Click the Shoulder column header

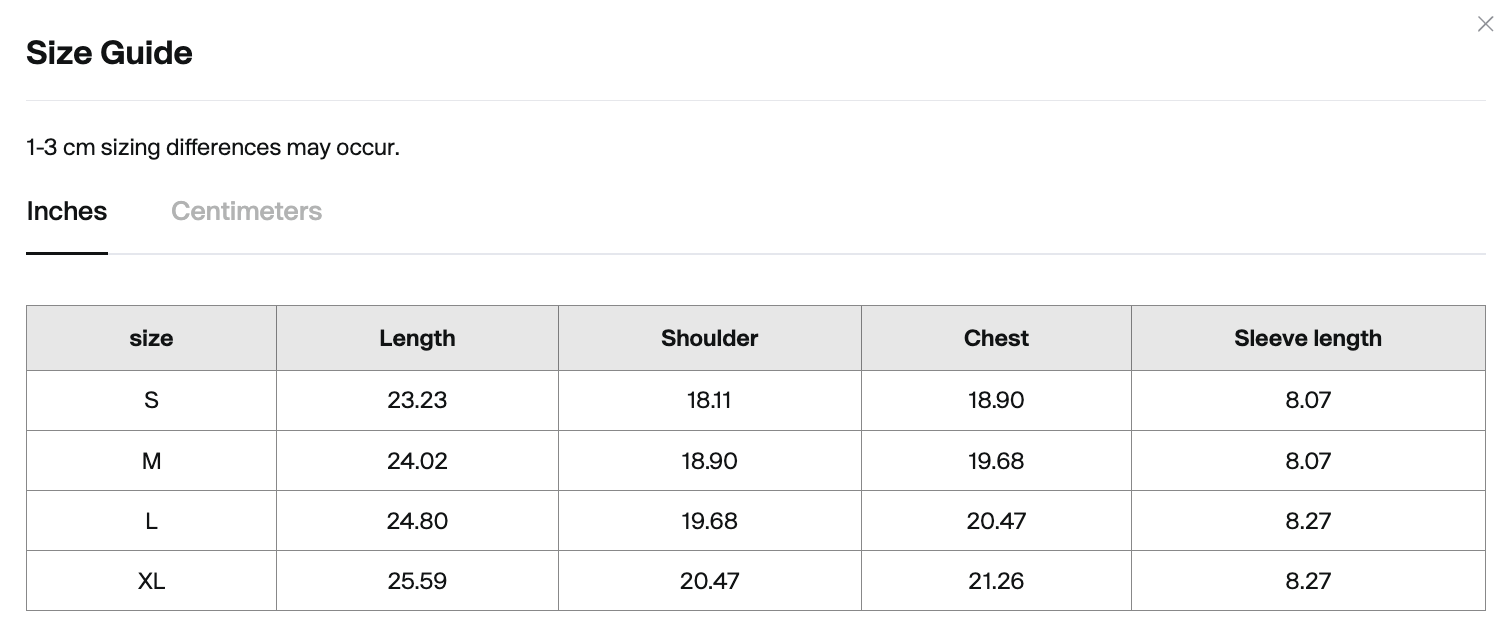click(710, 338)
